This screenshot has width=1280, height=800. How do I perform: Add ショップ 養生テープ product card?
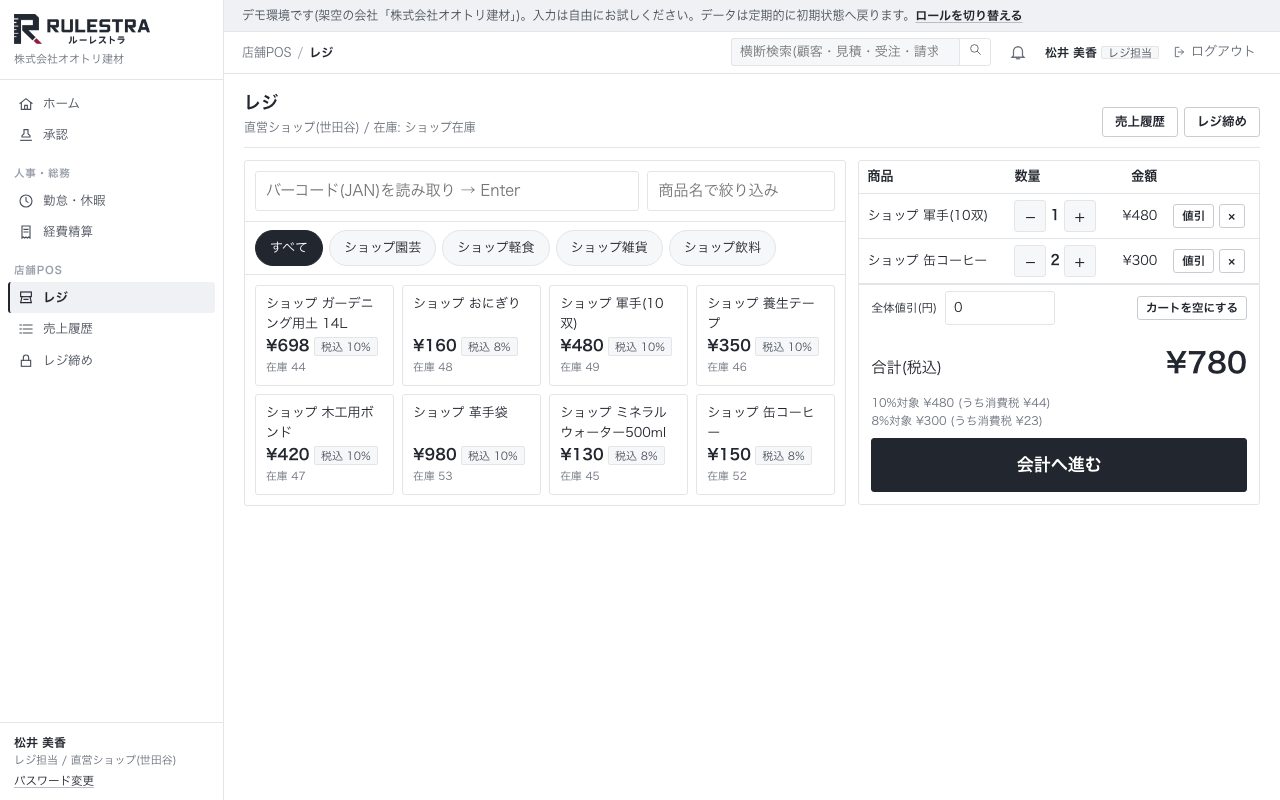pos(766,335)
